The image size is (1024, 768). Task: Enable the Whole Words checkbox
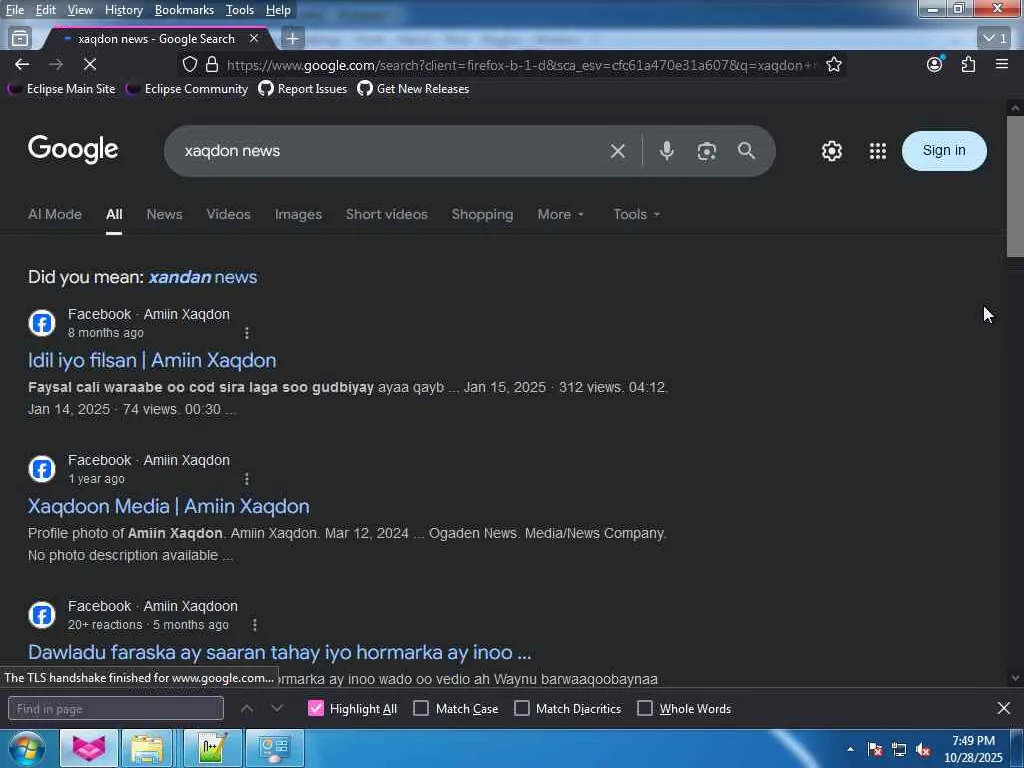coord(645,709)
